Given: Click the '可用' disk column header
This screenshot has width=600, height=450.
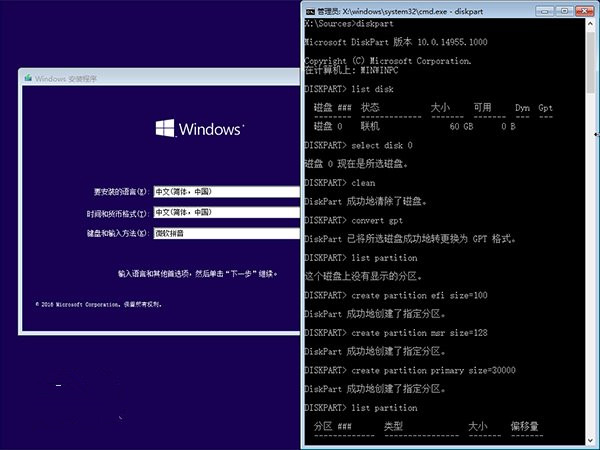Looking at the screenshot, I should [482, 108].
